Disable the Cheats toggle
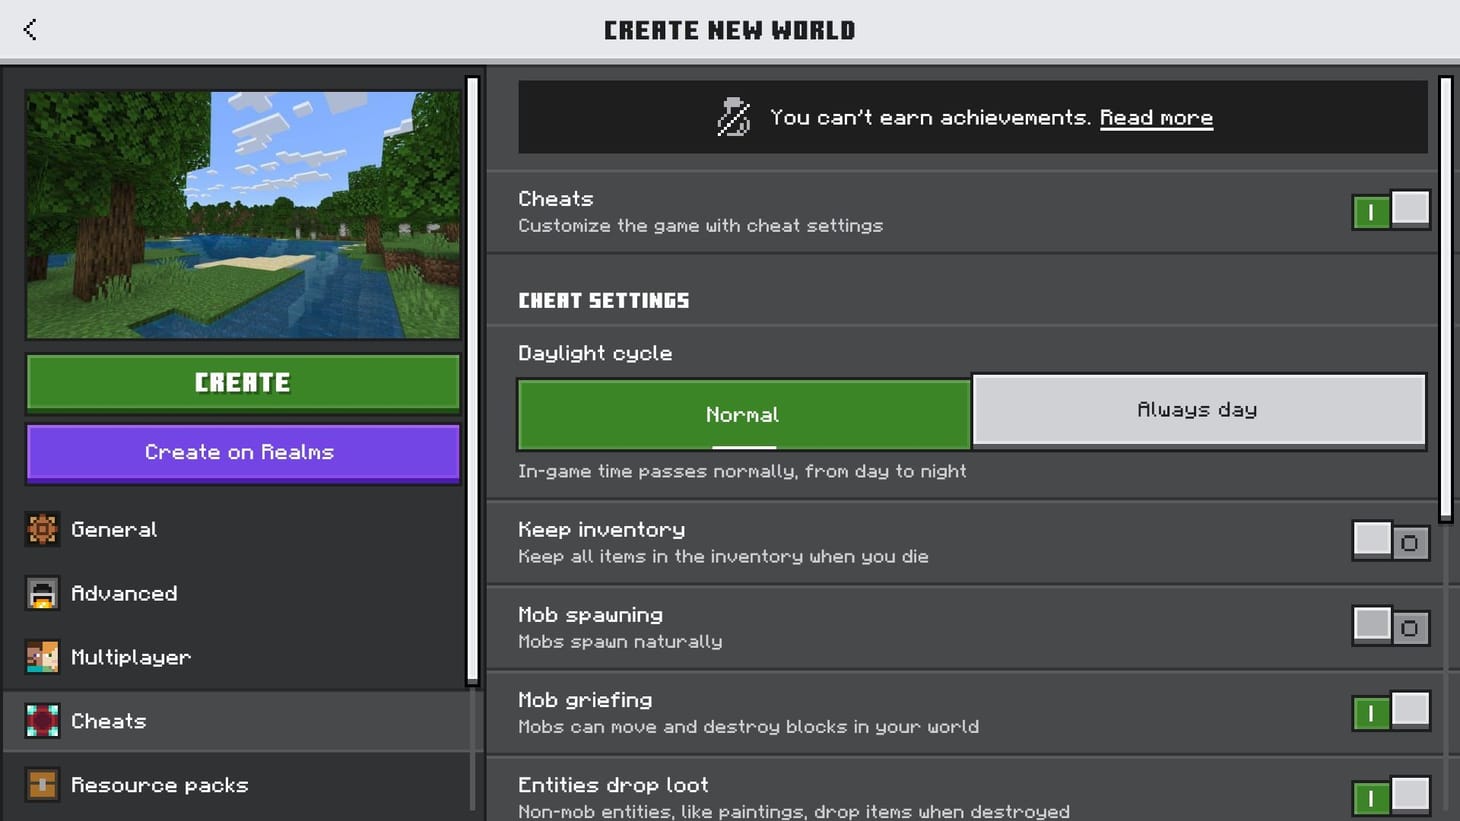1460x821 pixels. coord(1390,211)
